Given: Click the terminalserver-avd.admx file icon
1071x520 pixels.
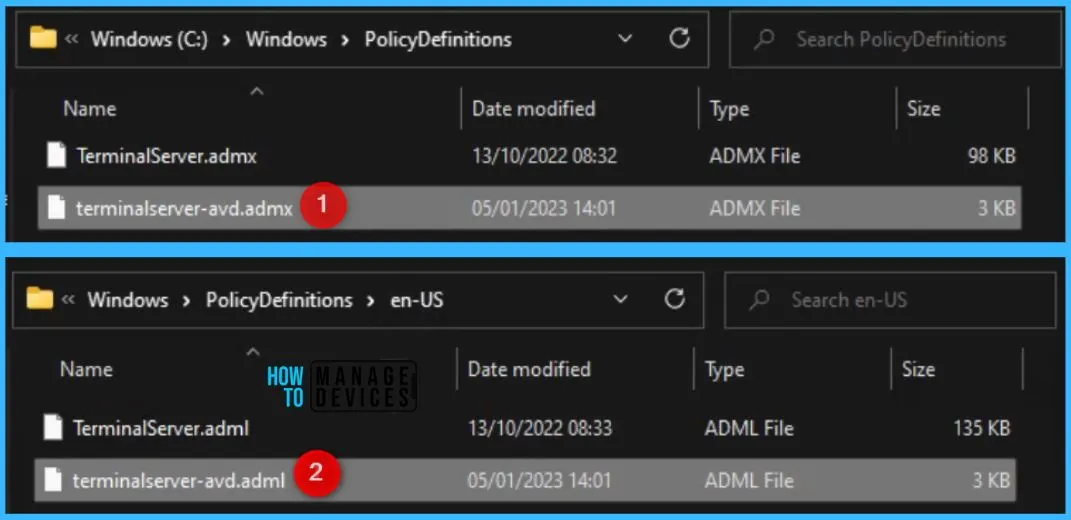Looking at the screenshot, I should click(57, 209).
